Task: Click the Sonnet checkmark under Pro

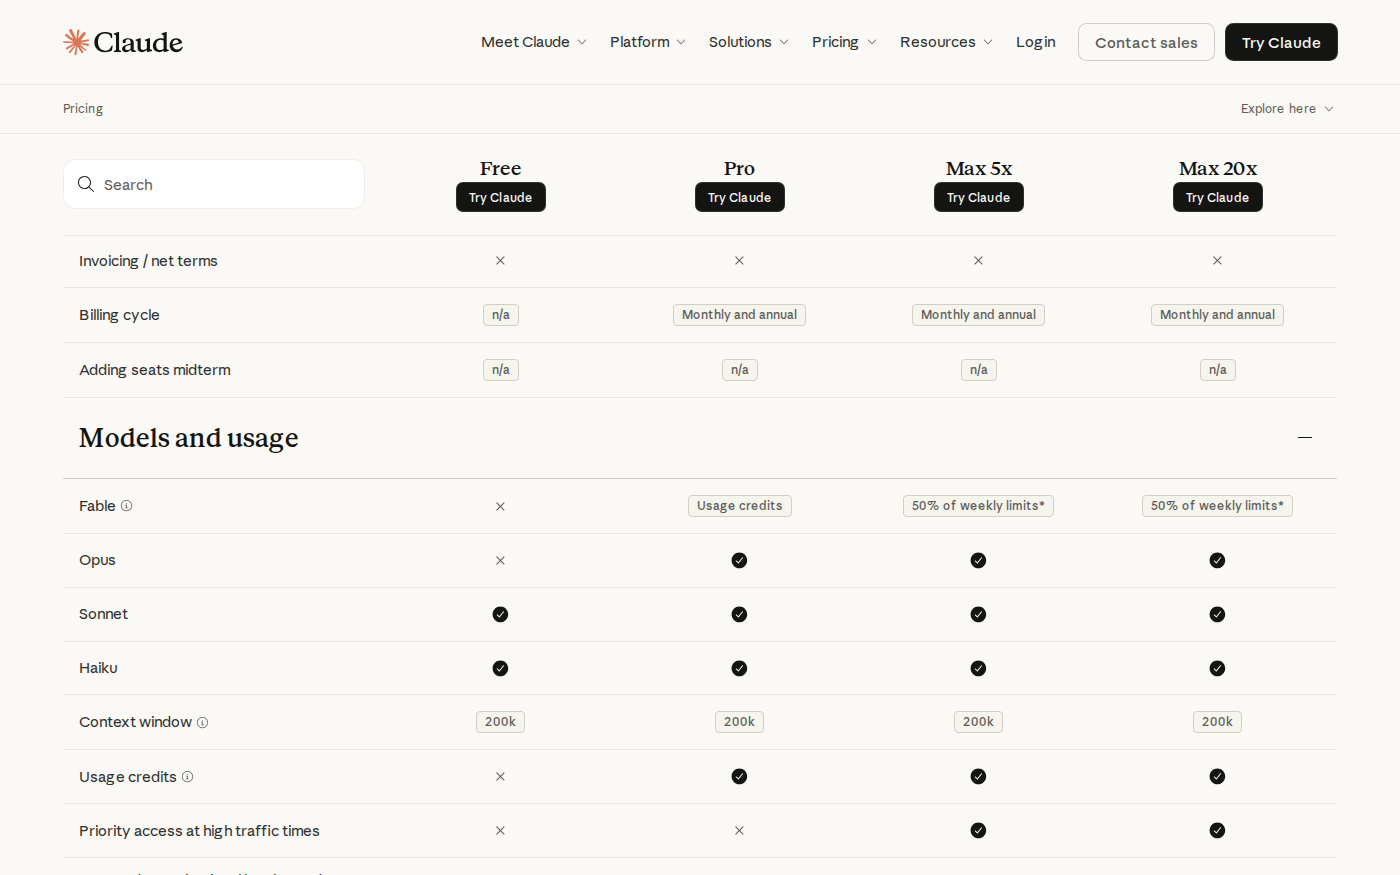Action: [x=739, y=614]
